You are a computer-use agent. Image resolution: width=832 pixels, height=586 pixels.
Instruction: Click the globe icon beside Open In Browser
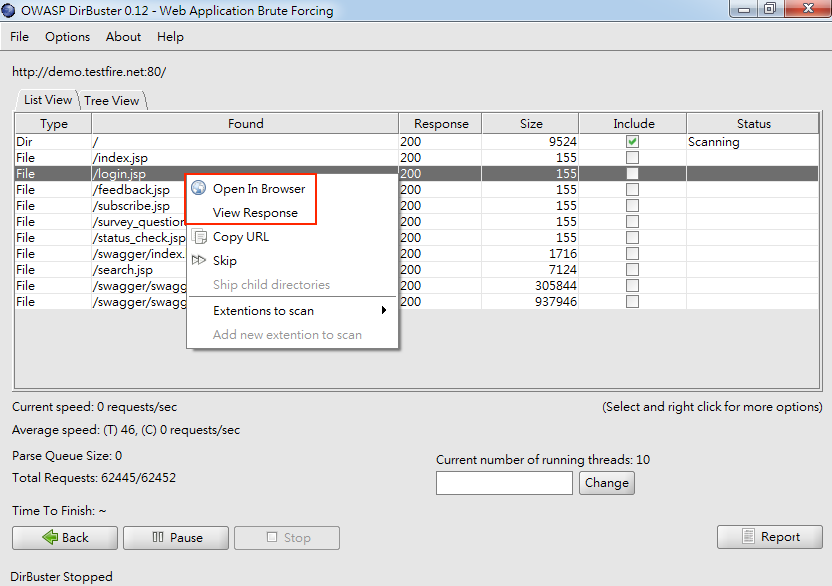tap(198, 188)
